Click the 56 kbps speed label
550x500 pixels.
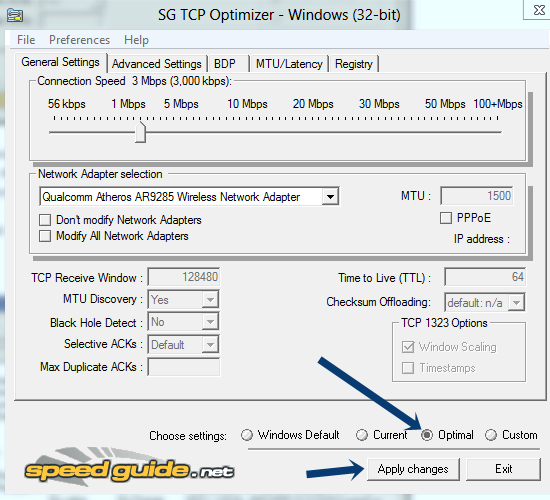(67, 104)
